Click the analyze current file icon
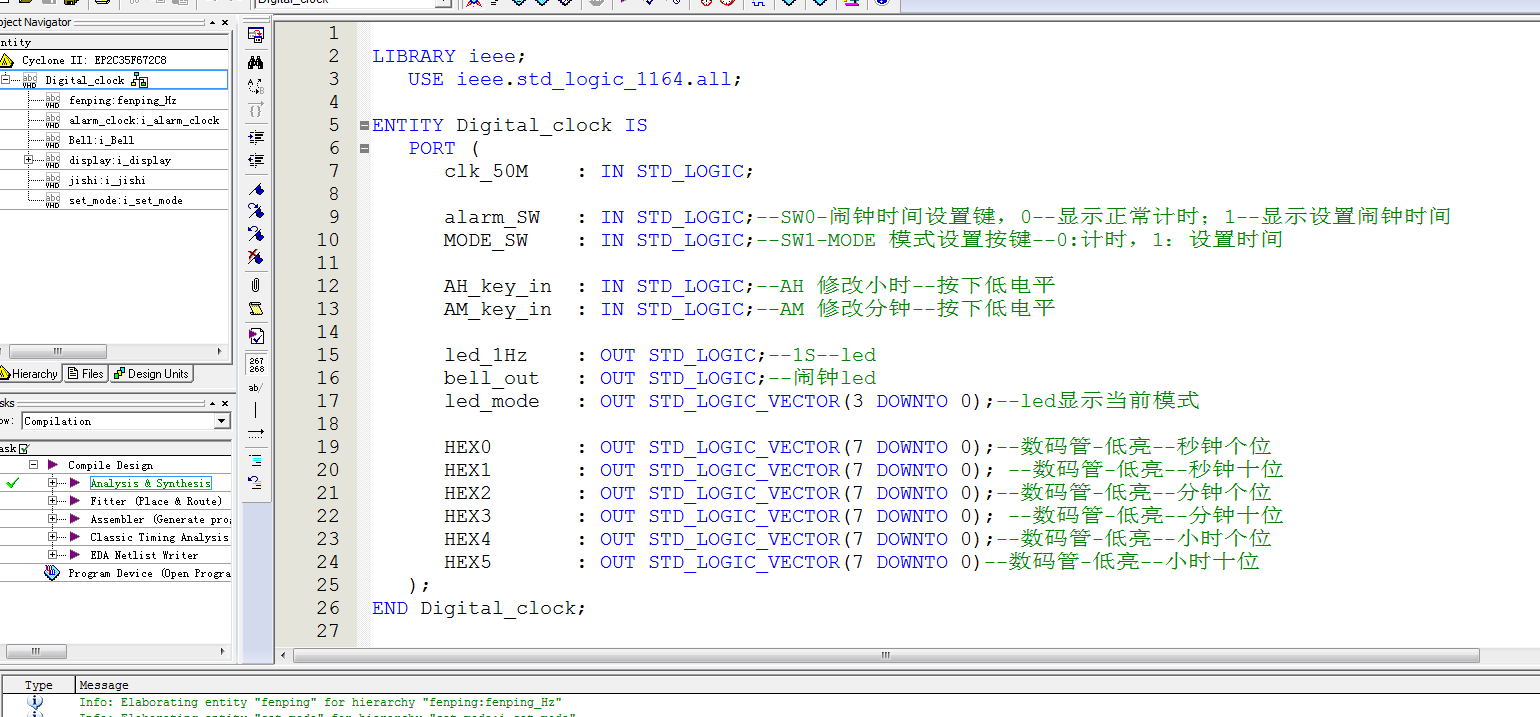Image resolution: width=1540 pixels, height=717 pixels. click(256, 335)
